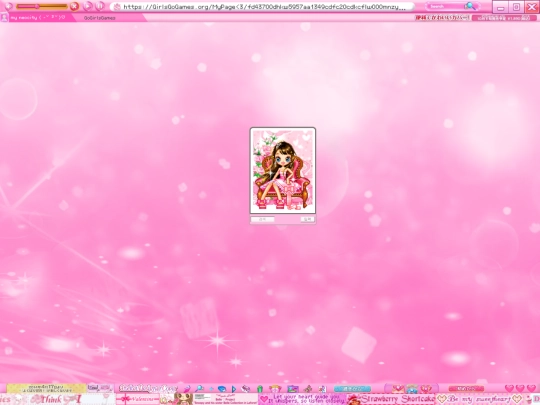Click the round pause button in top bar

click(100, 6)
